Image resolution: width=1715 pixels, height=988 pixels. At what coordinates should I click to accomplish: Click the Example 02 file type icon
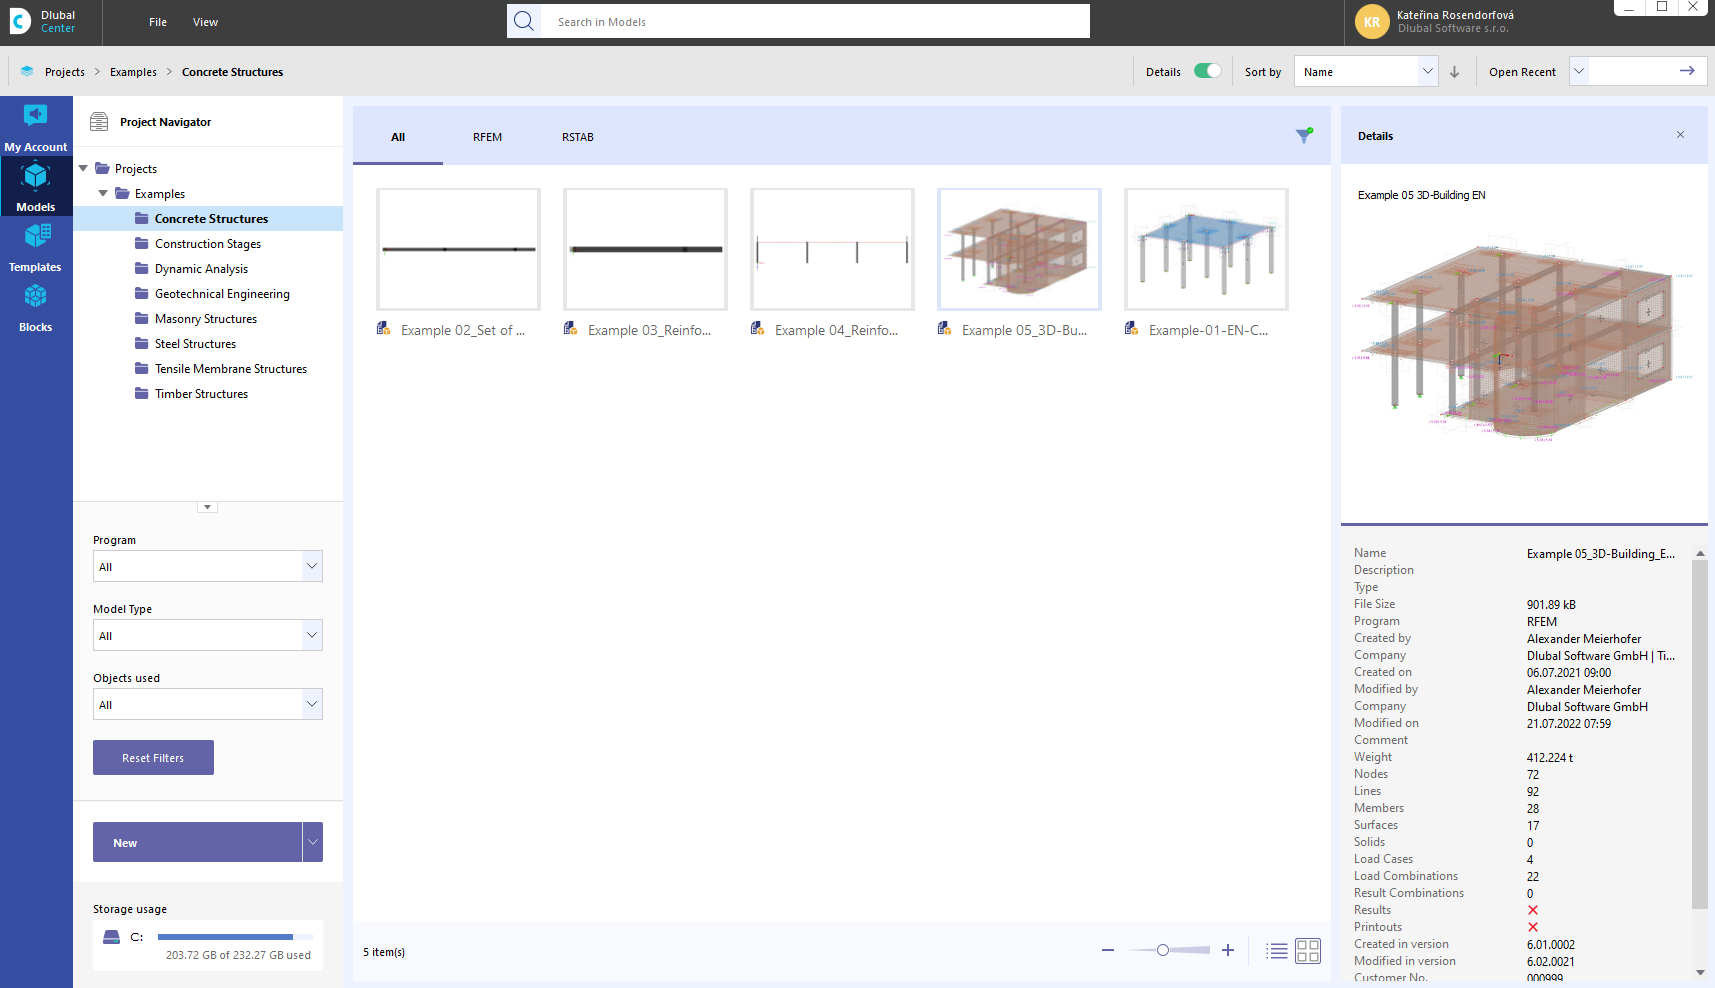point(383,328)
